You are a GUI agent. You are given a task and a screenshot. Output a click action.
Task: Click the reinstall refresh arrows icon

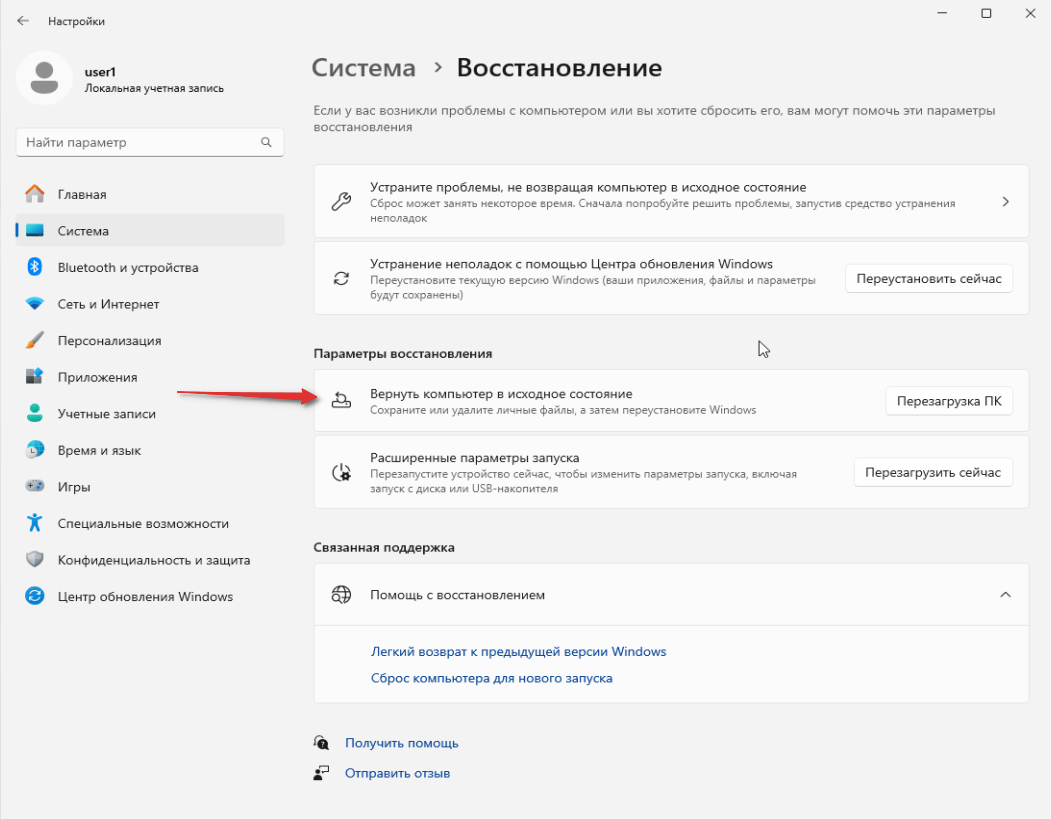[342, 278]
